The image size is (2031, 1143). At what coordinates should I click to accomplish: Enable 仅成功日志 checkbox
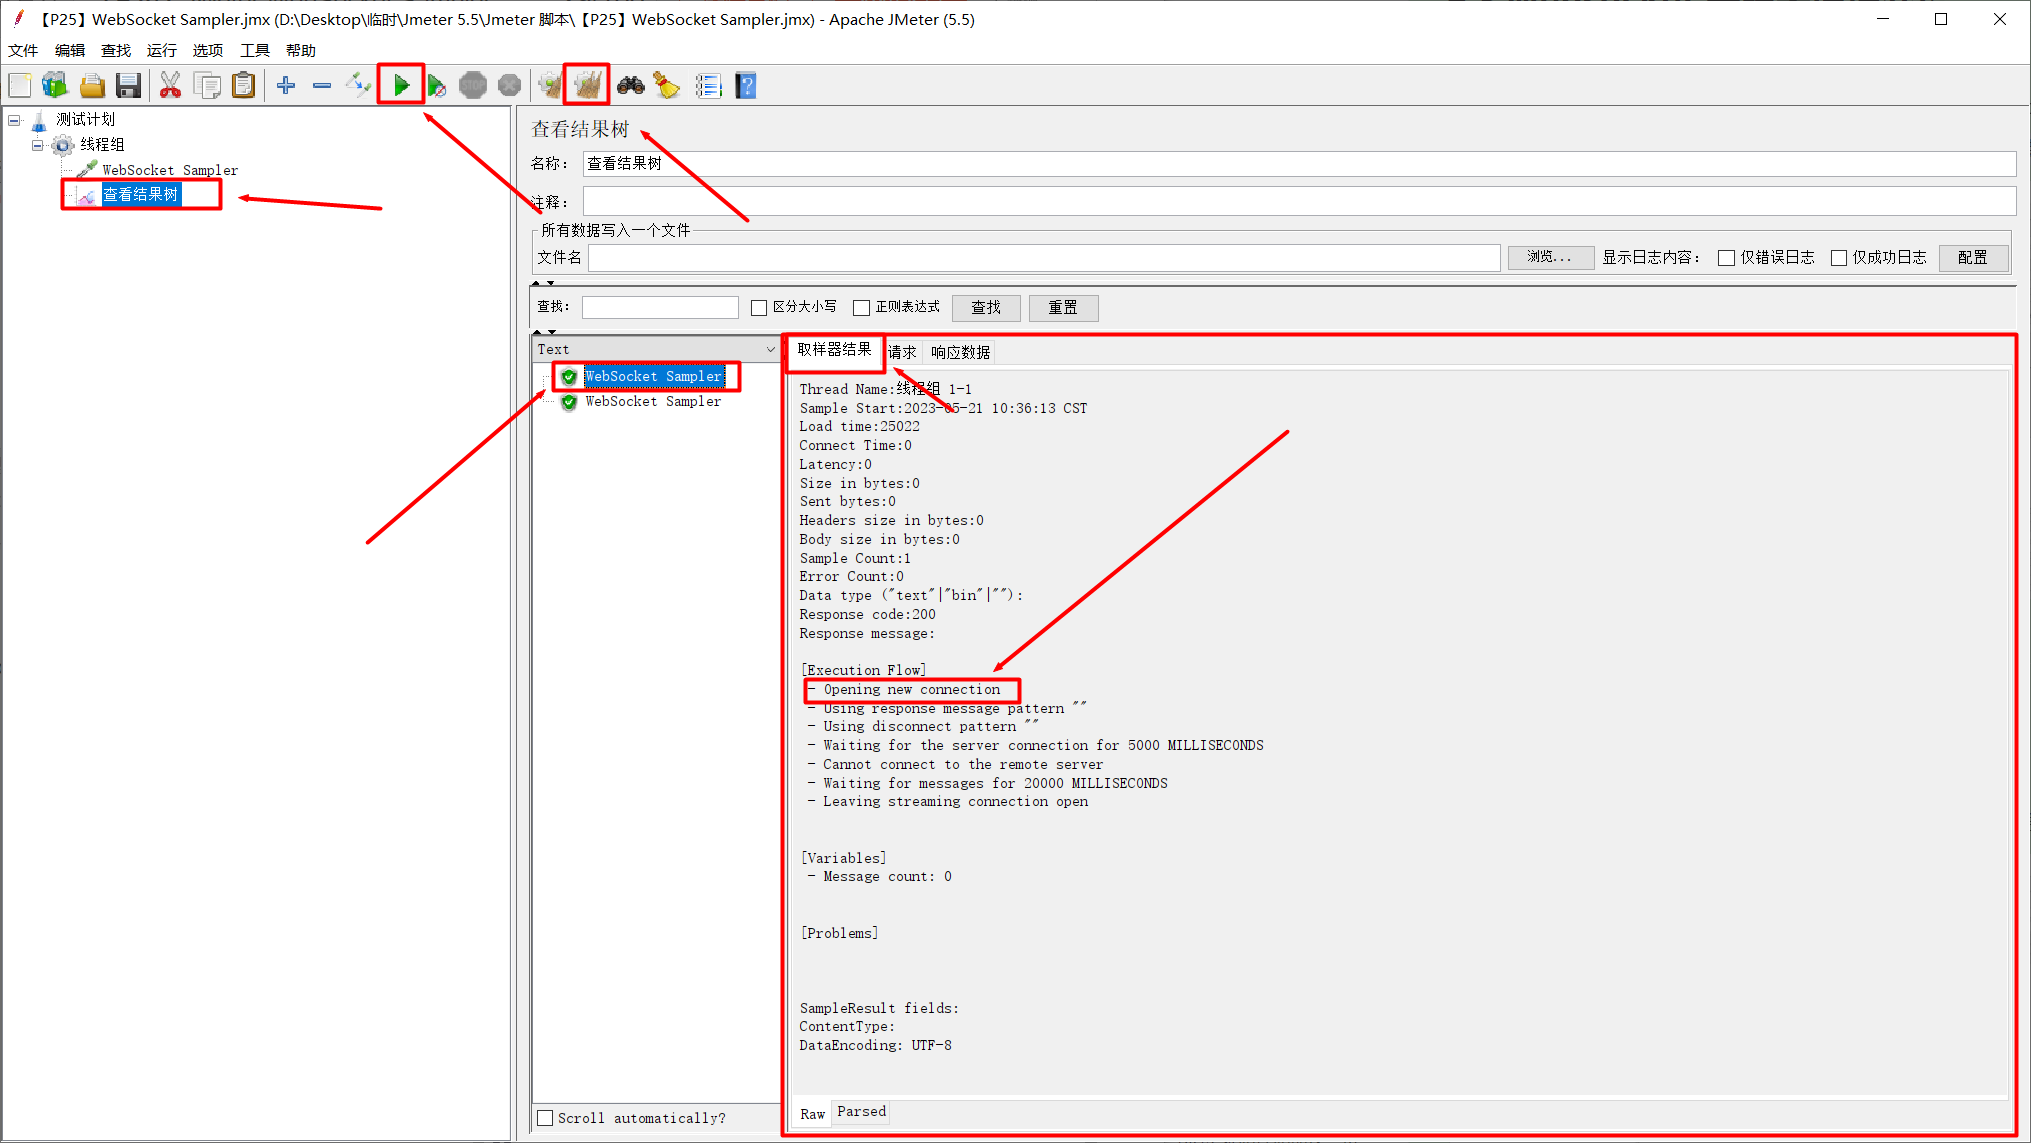(1838, 258)
